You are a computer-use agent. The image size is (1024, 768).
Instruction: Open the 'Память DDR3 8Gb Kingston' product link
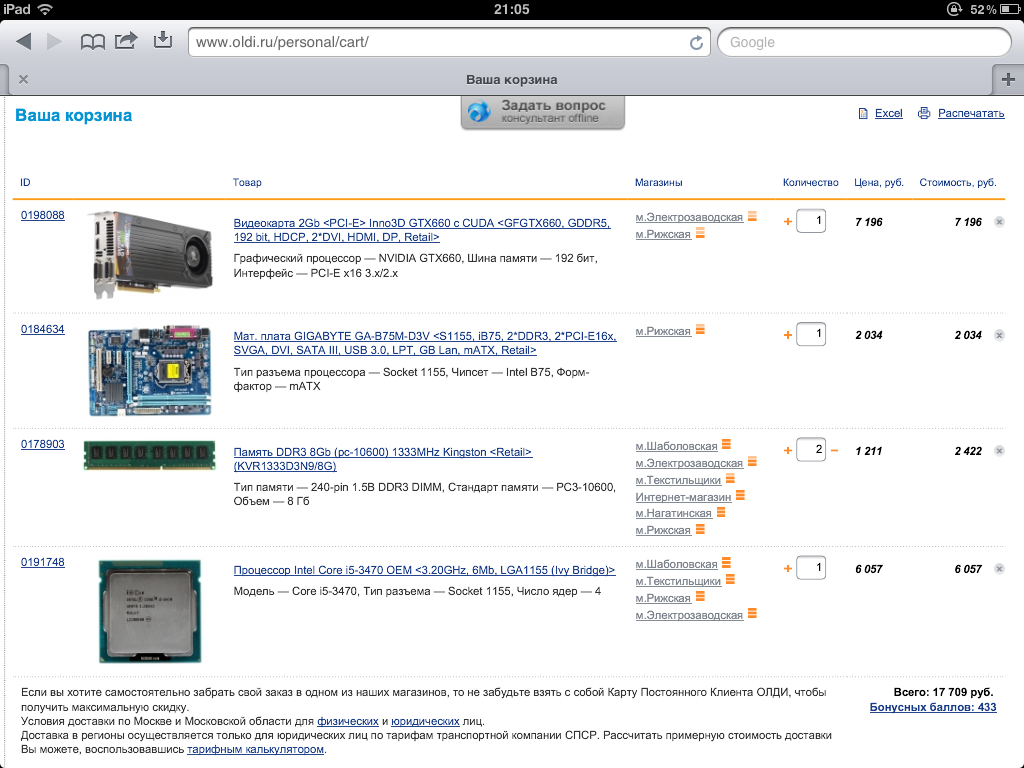[383, 459]
